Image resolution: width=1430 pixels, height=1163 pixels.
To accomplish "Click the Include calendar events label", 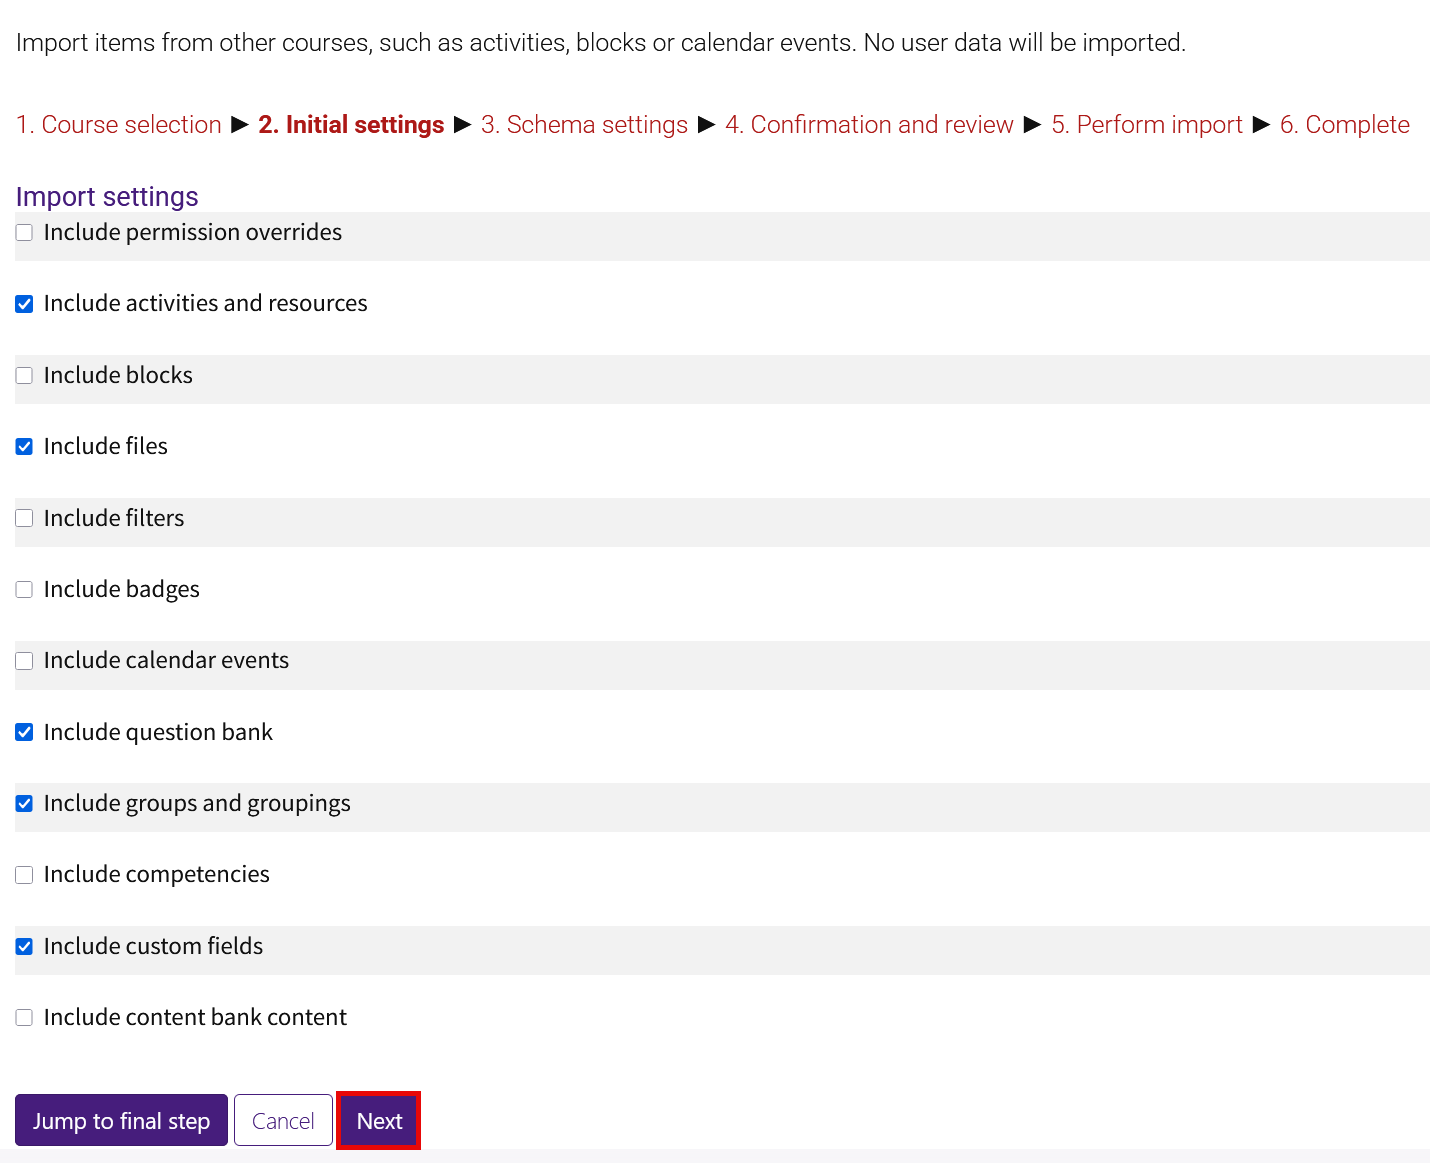I will pos(166,660).
